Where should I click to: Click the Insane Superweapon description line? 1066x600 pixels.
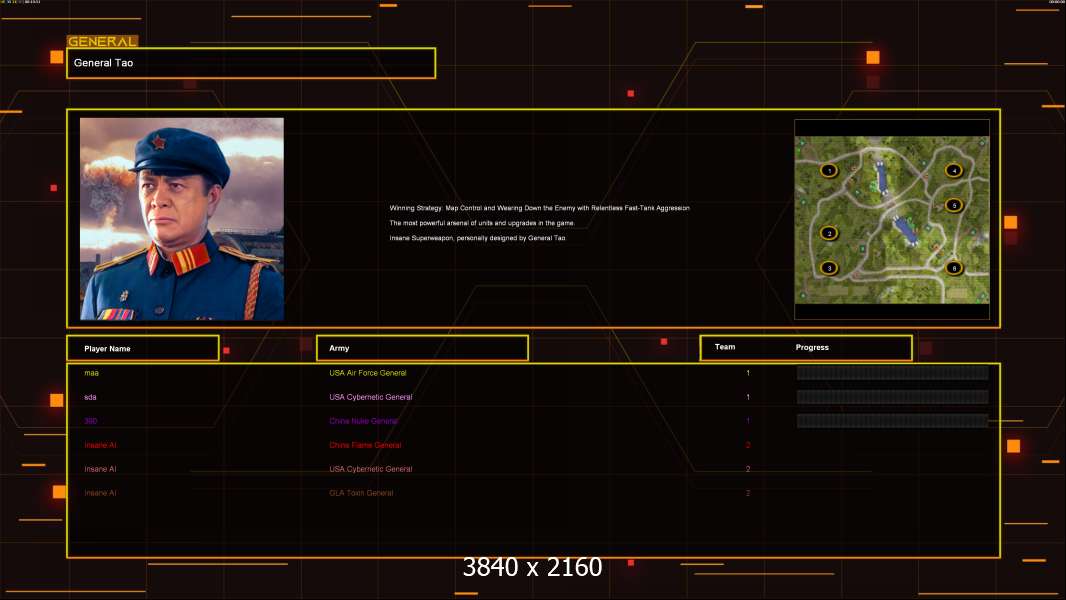(477, 238)
